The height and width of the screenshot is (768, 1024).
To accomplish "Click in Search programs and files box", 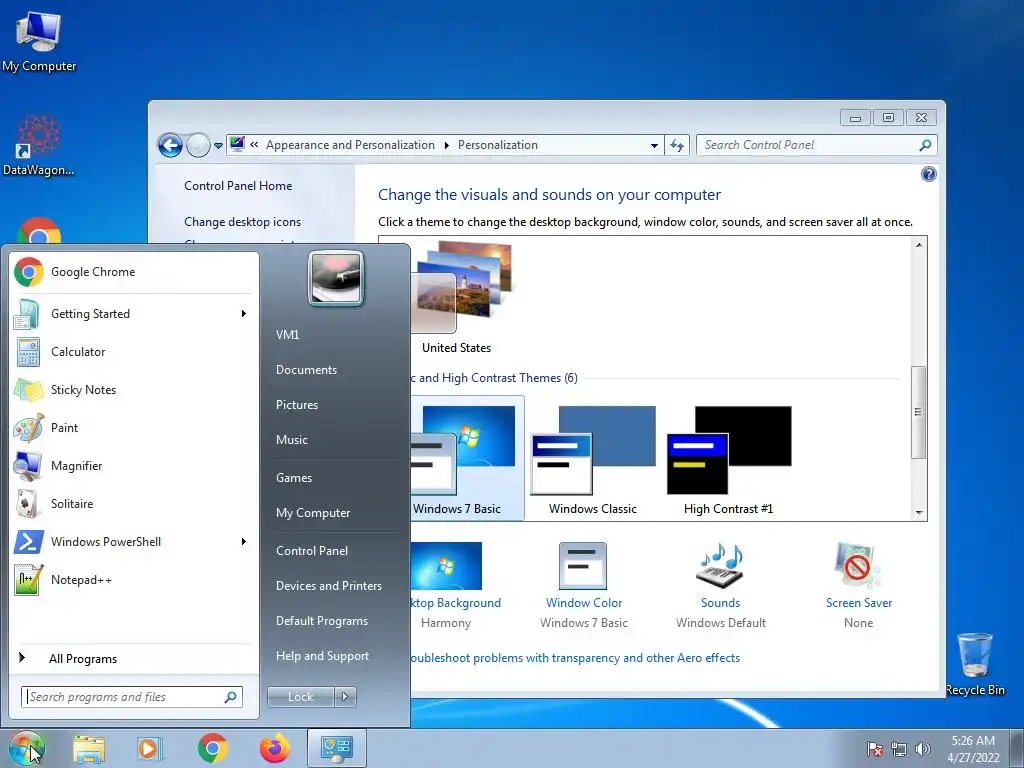I will click(132, 697).
